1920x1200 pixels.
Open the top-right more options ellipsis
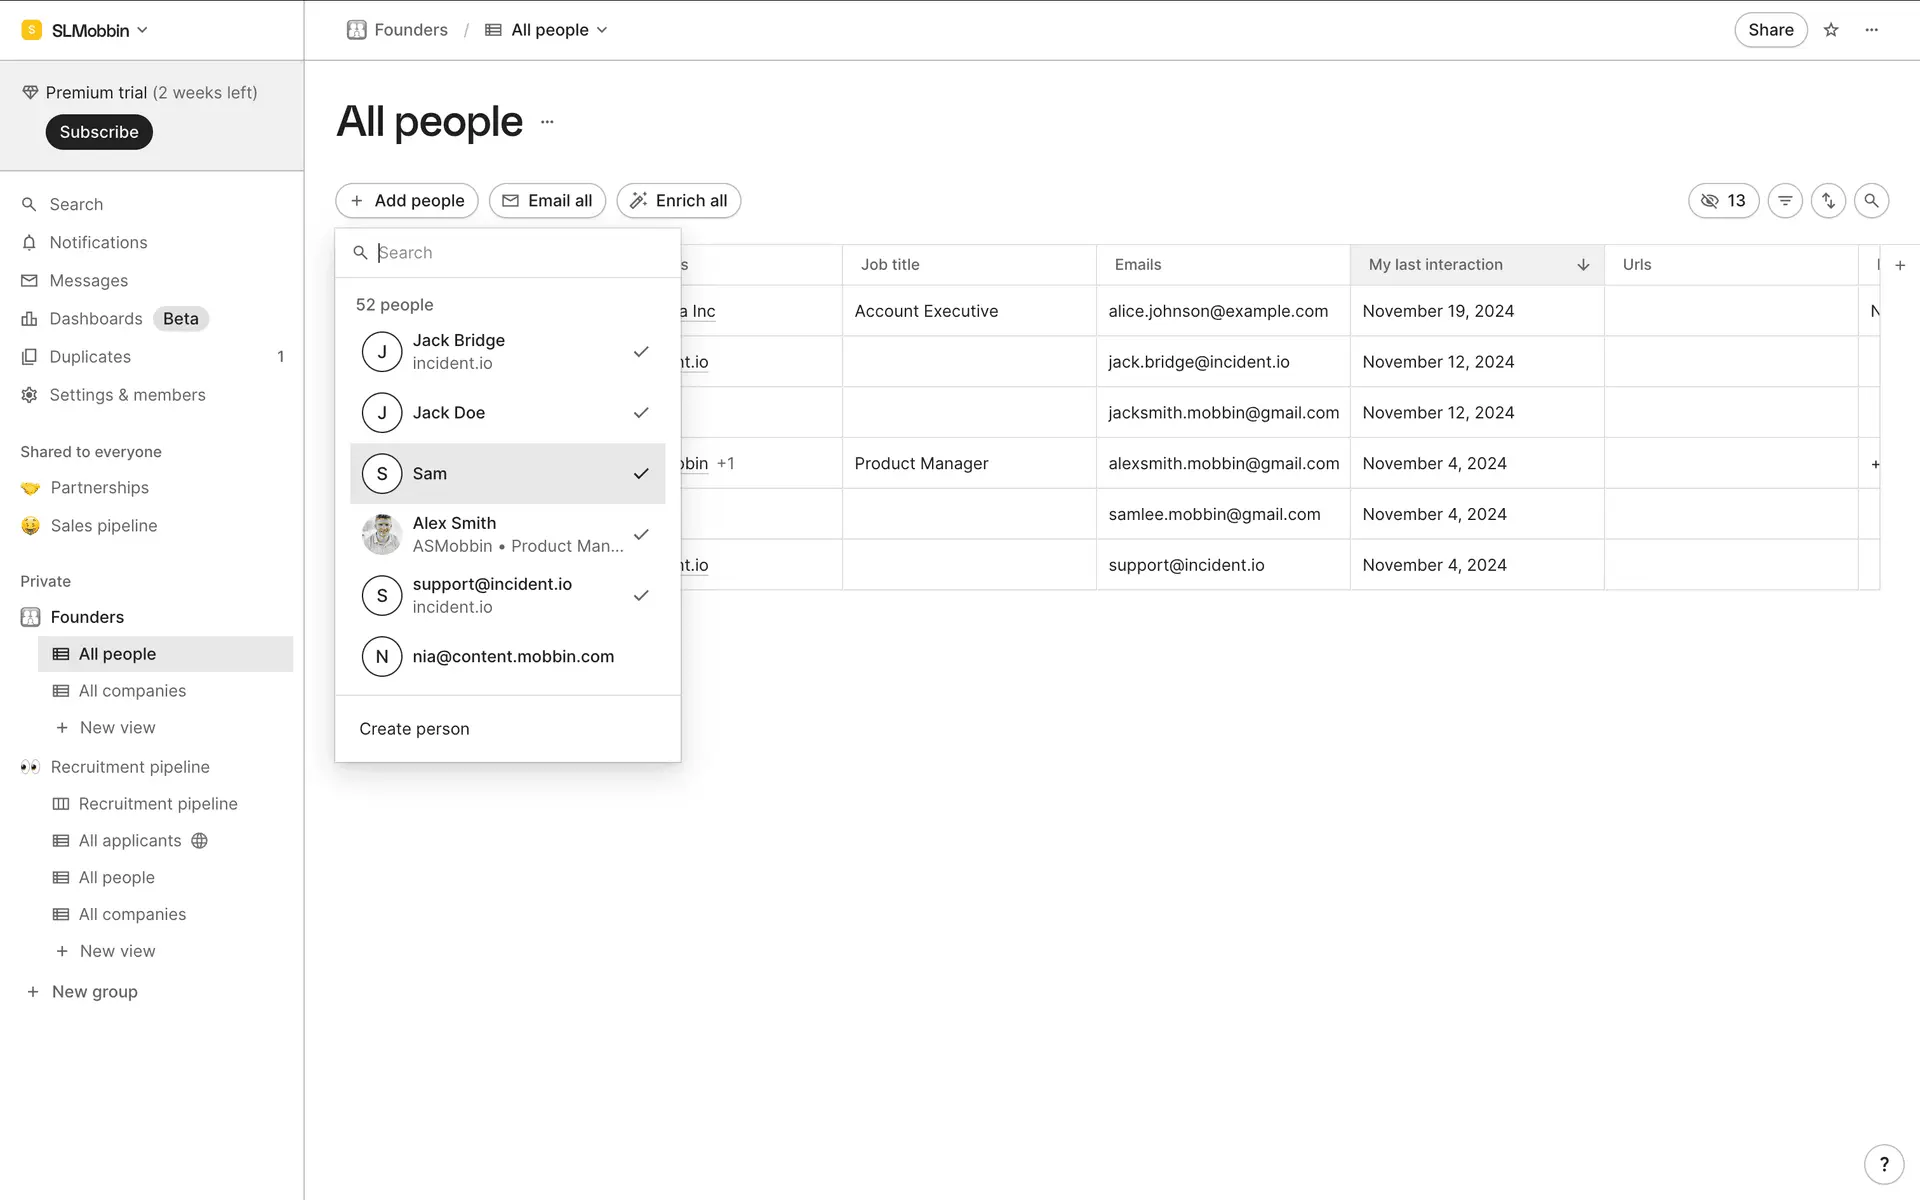tap(1872, 30)
